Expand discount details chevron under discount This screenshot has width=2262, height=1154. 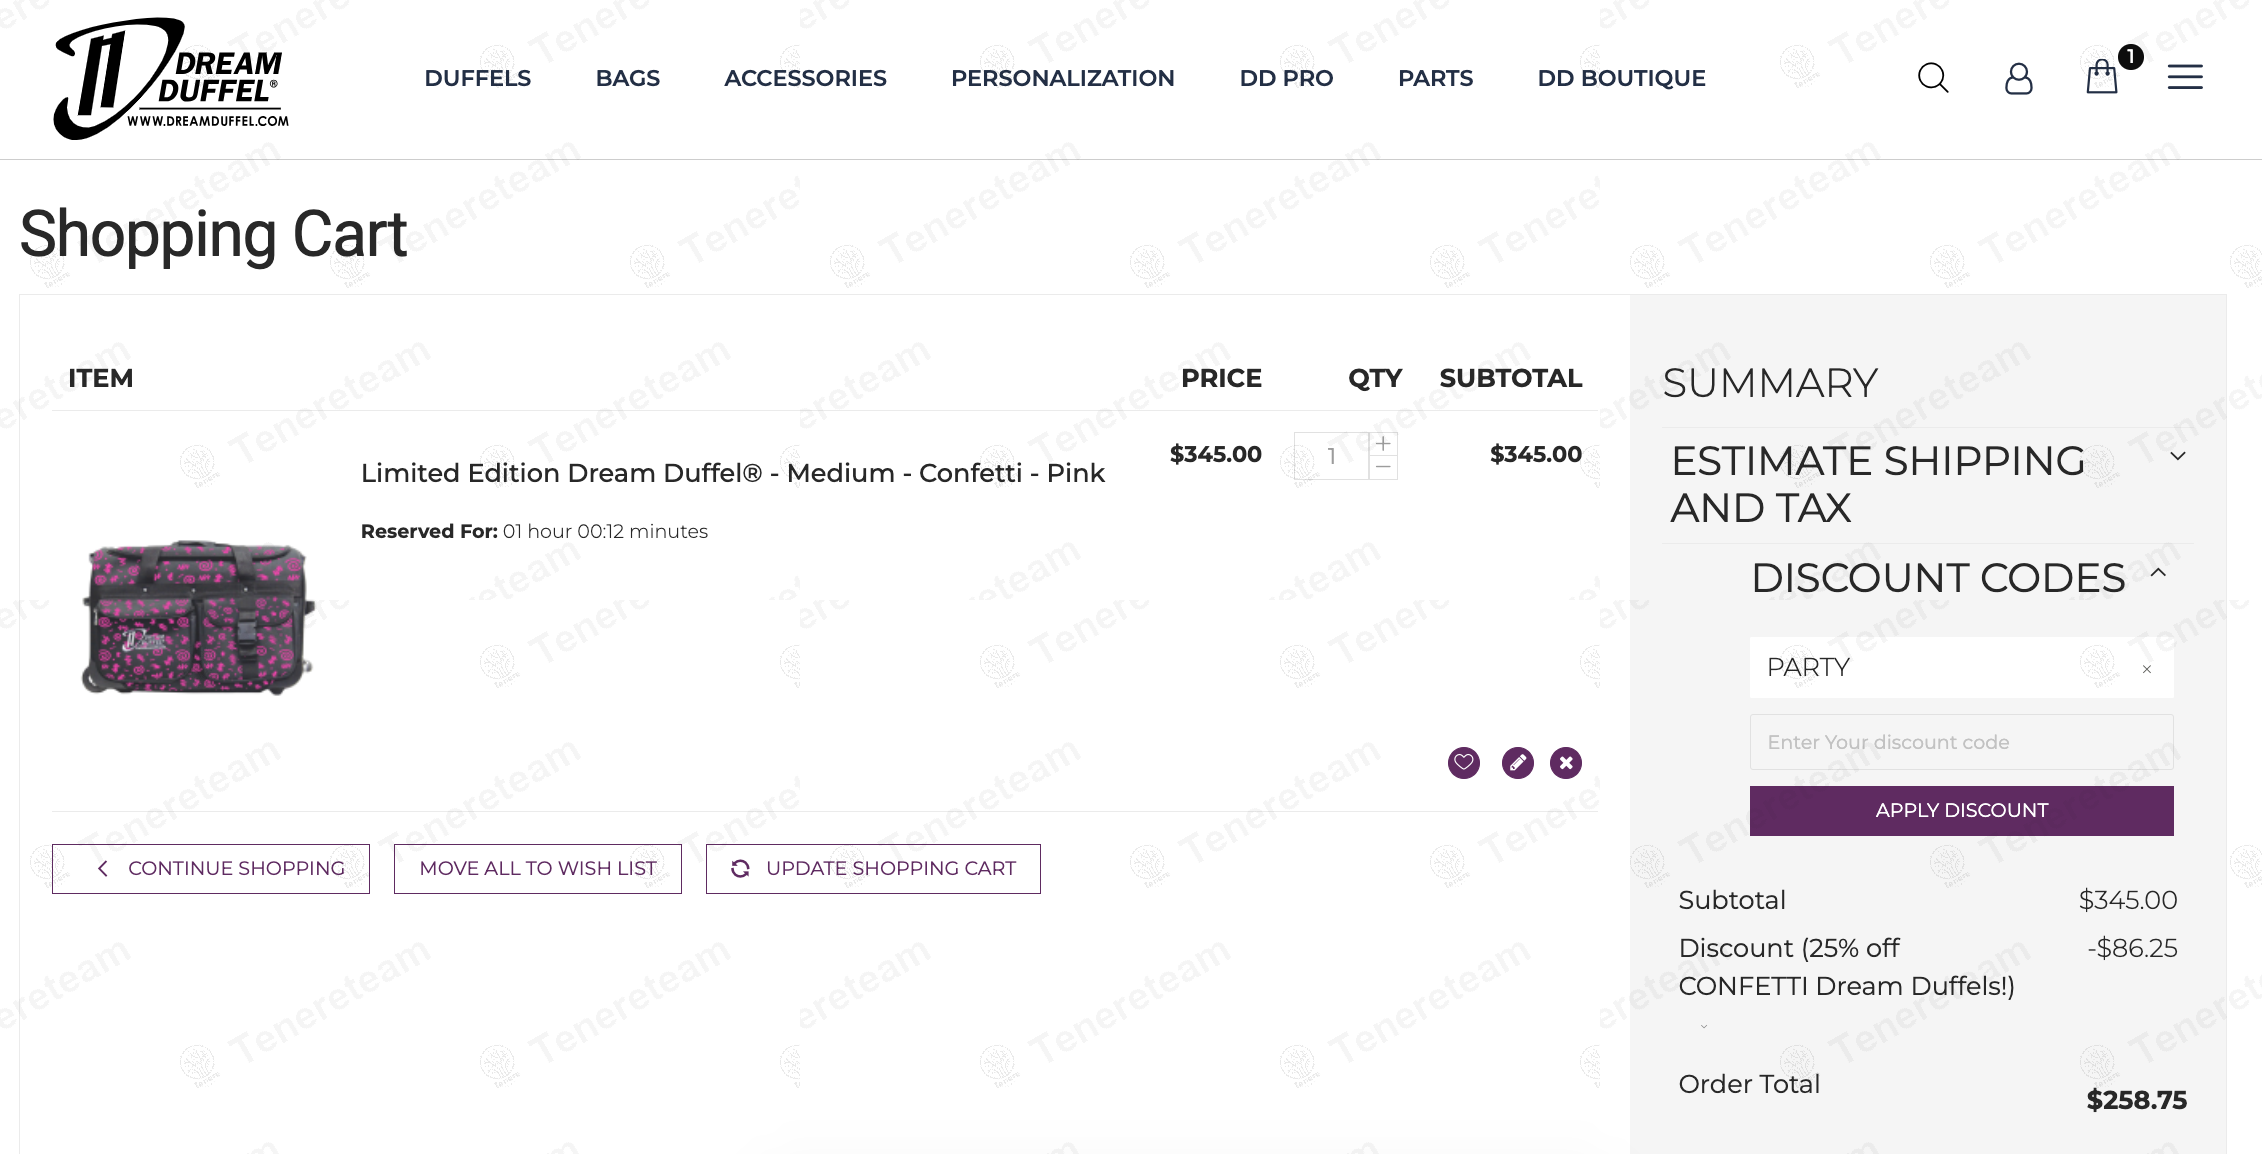1704,1026
